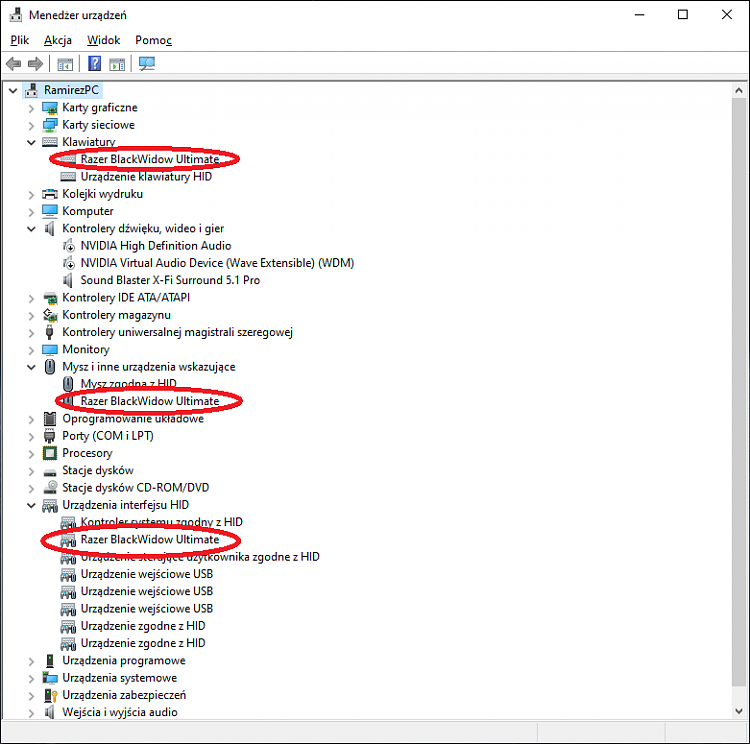The width and height of the screenshot is (750, 744).
Task: Expand Wejścia i wyjścia audio category
Action: click(x=31, y=713)
